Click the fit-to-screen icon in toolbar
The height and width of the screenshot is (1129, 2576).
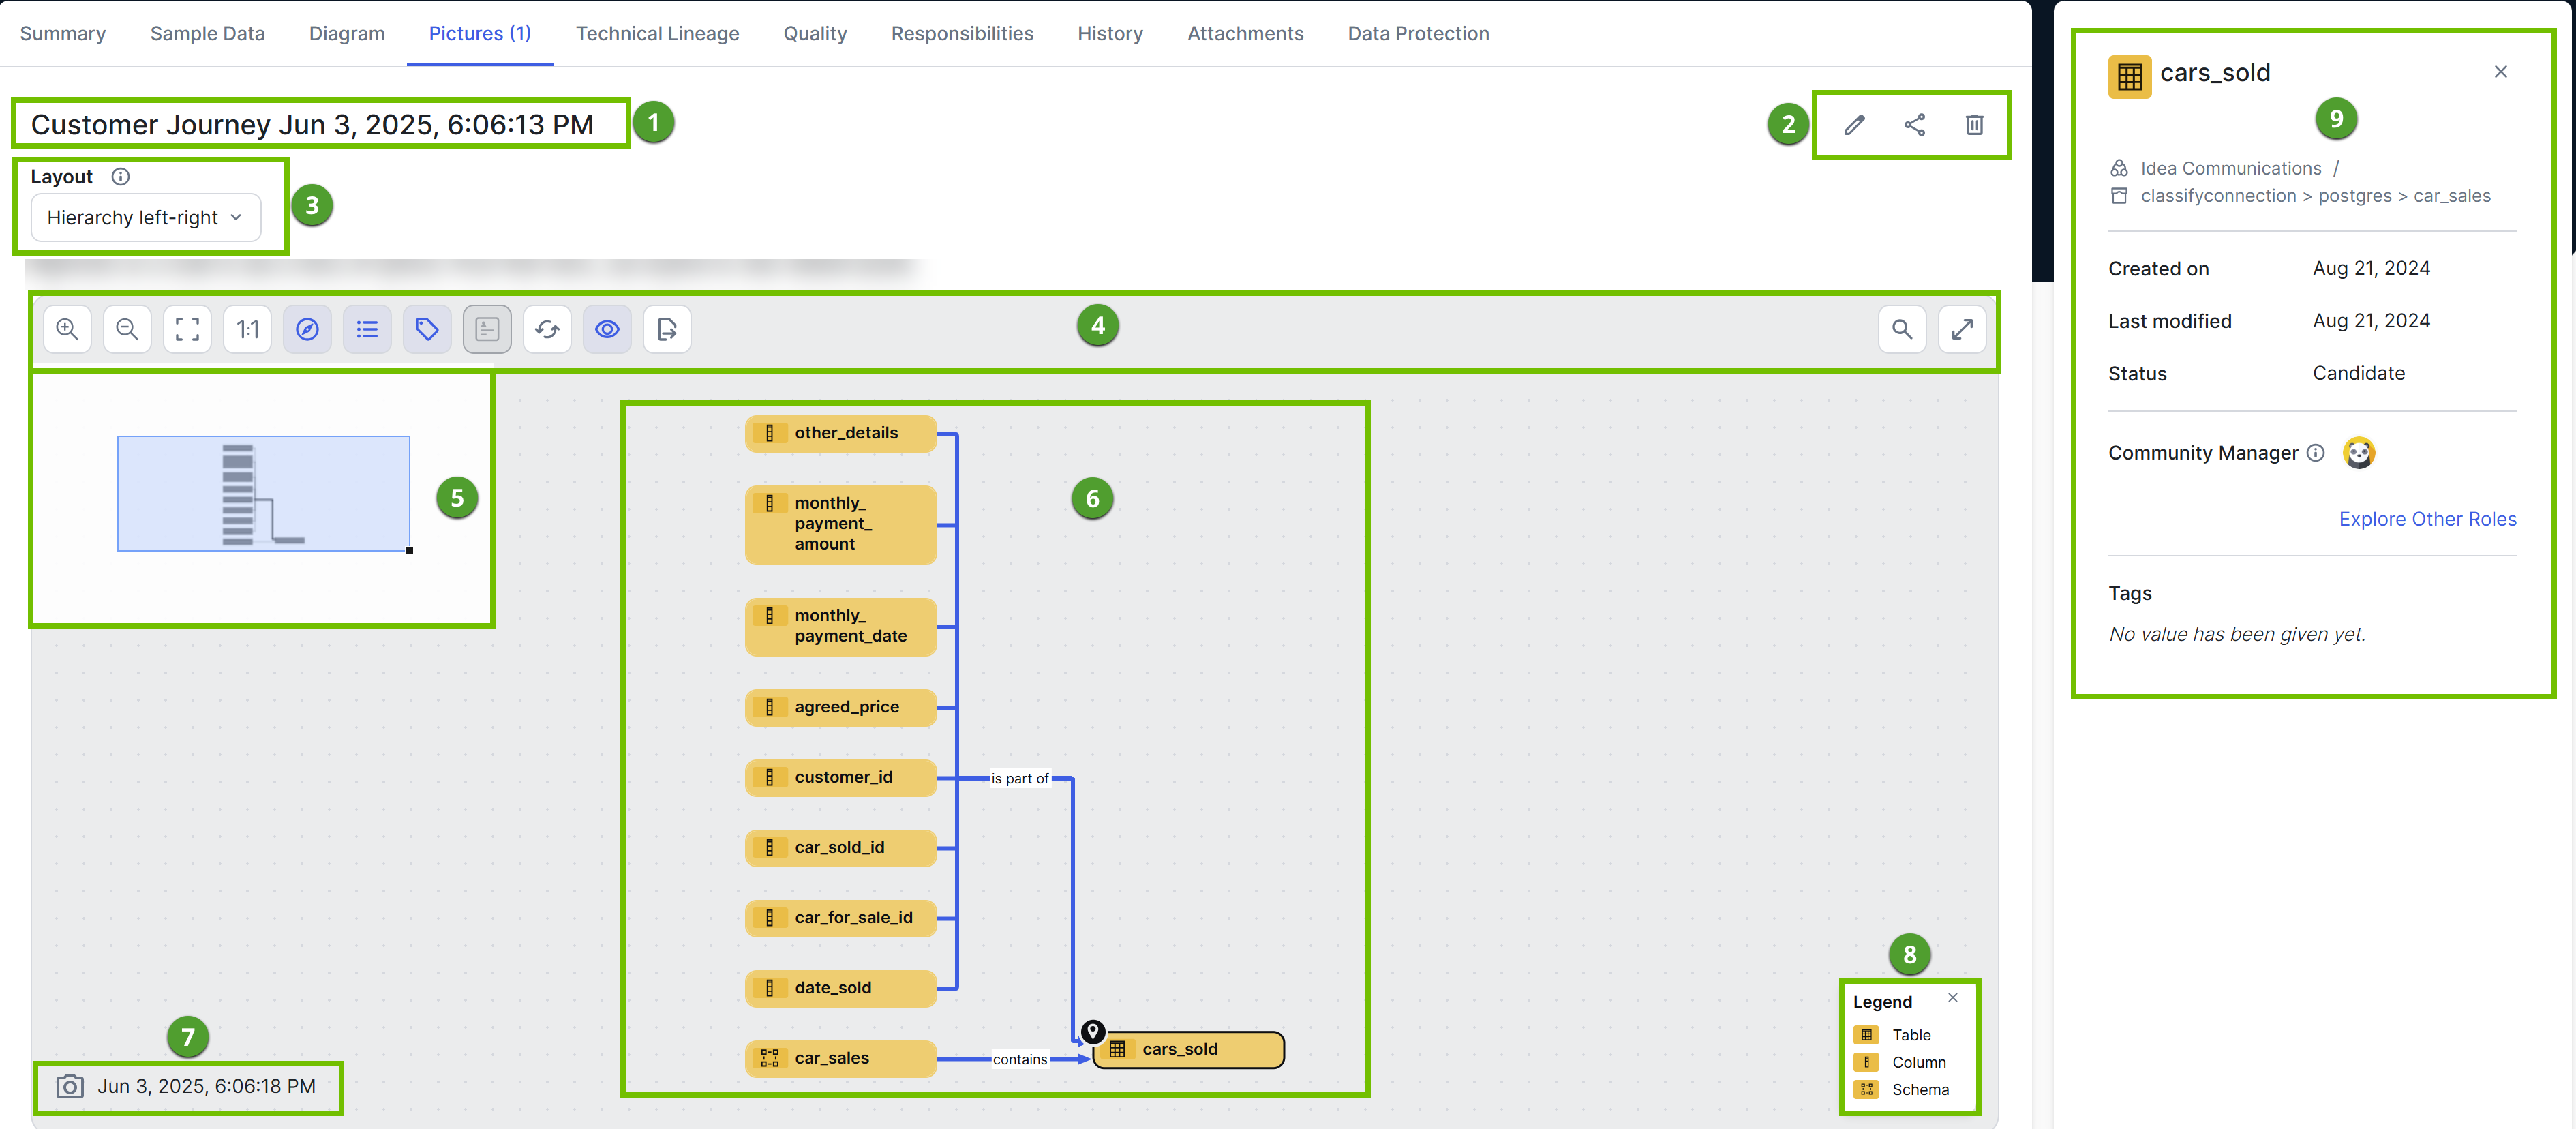pos(187,329)
